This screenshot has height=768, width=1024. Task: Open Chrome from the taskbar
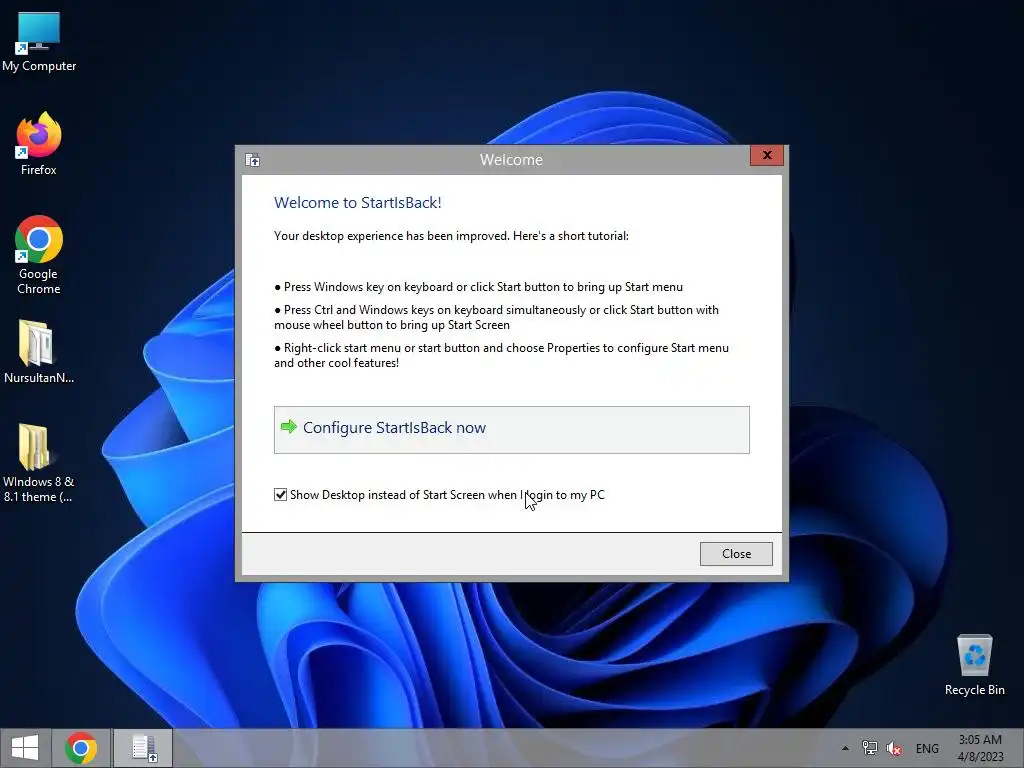pos(81,748)
